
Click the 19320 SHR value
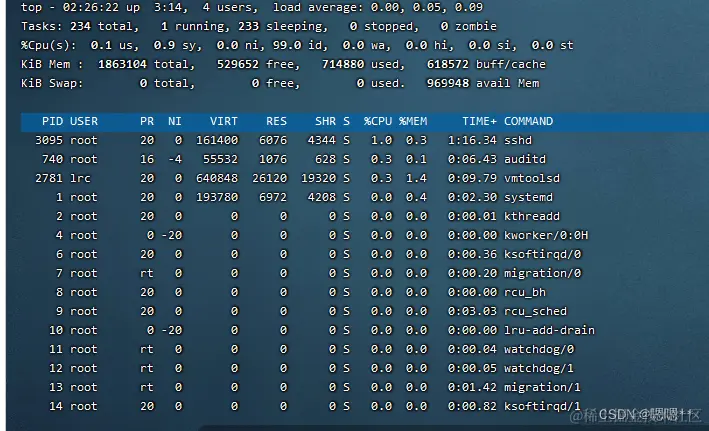pos(319,178)
